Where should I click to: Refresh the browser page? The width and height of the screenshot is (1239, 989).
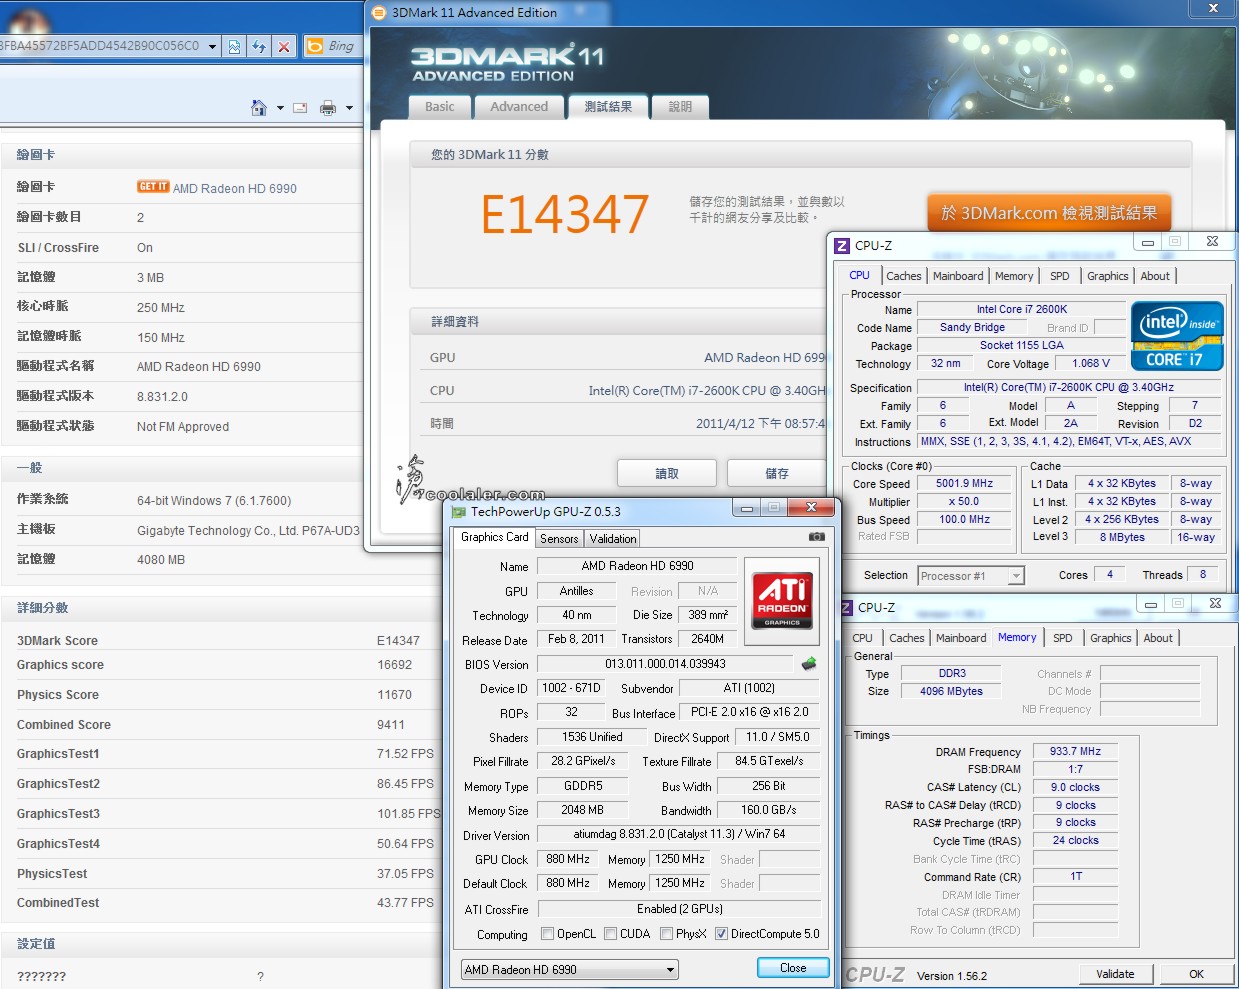click(x=259, y=46)
